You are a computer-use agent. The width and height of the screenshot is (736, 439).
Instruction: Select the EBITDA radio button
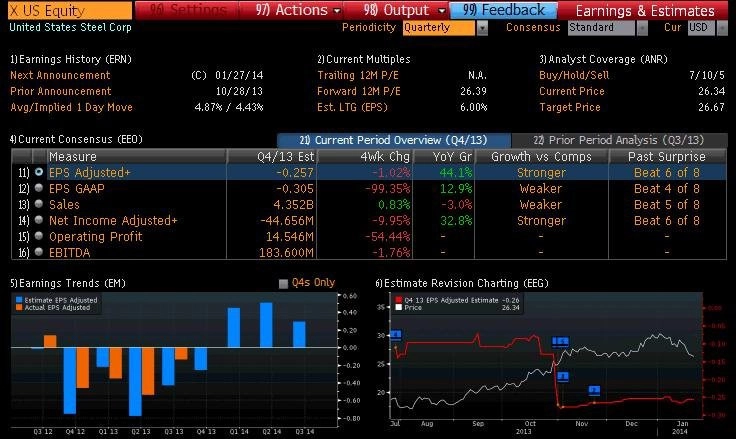(39, 252)
